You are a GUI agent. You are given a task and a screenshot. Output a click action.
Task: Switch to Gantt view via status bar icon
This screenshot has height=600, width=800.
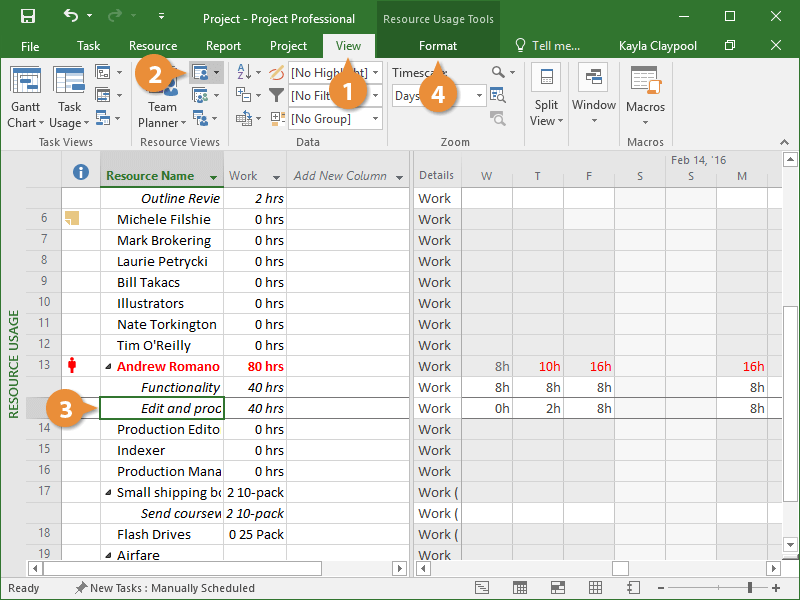point(482,588)
